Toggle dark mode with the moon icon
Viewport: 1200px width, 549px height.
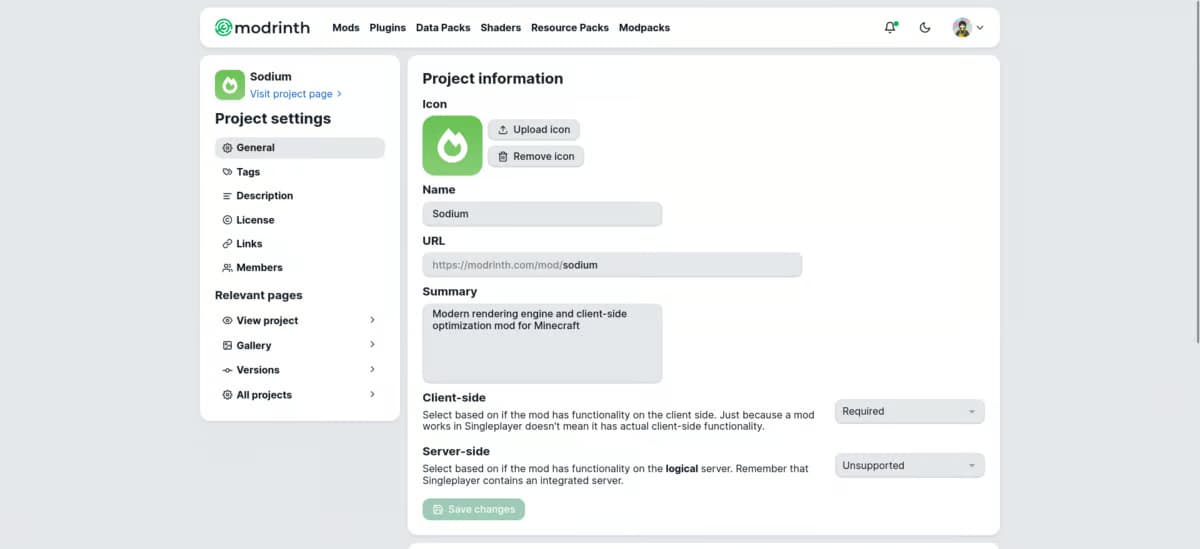coord(925,28)
